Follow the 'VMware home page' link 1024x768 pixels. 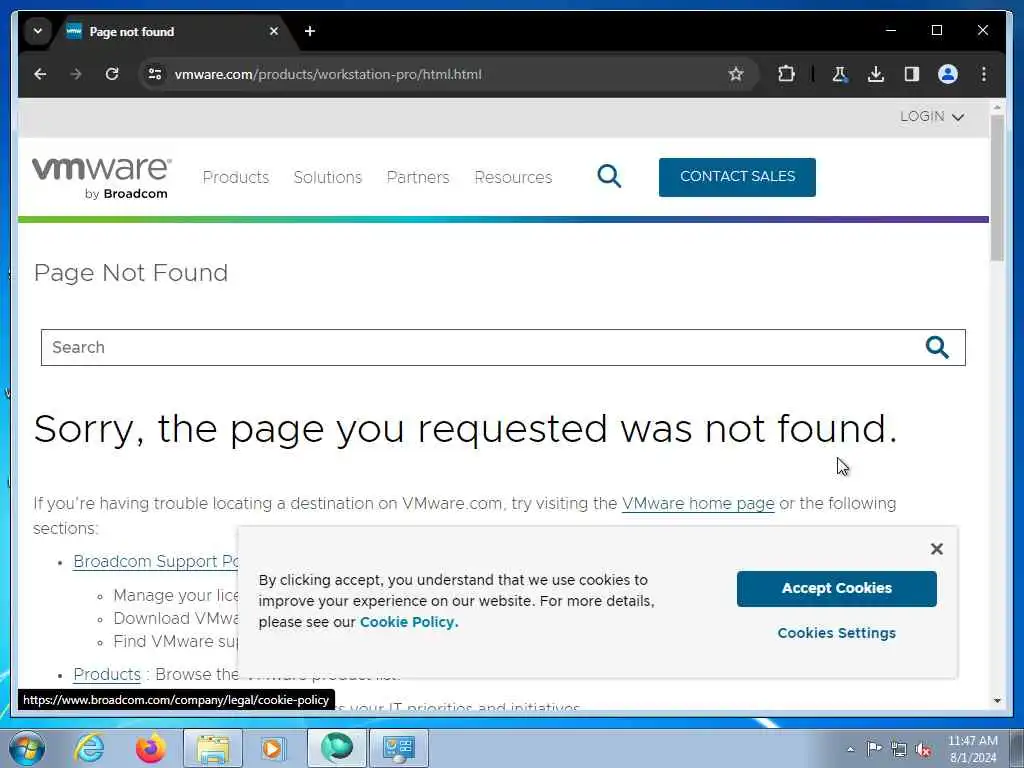click(697, 504)
